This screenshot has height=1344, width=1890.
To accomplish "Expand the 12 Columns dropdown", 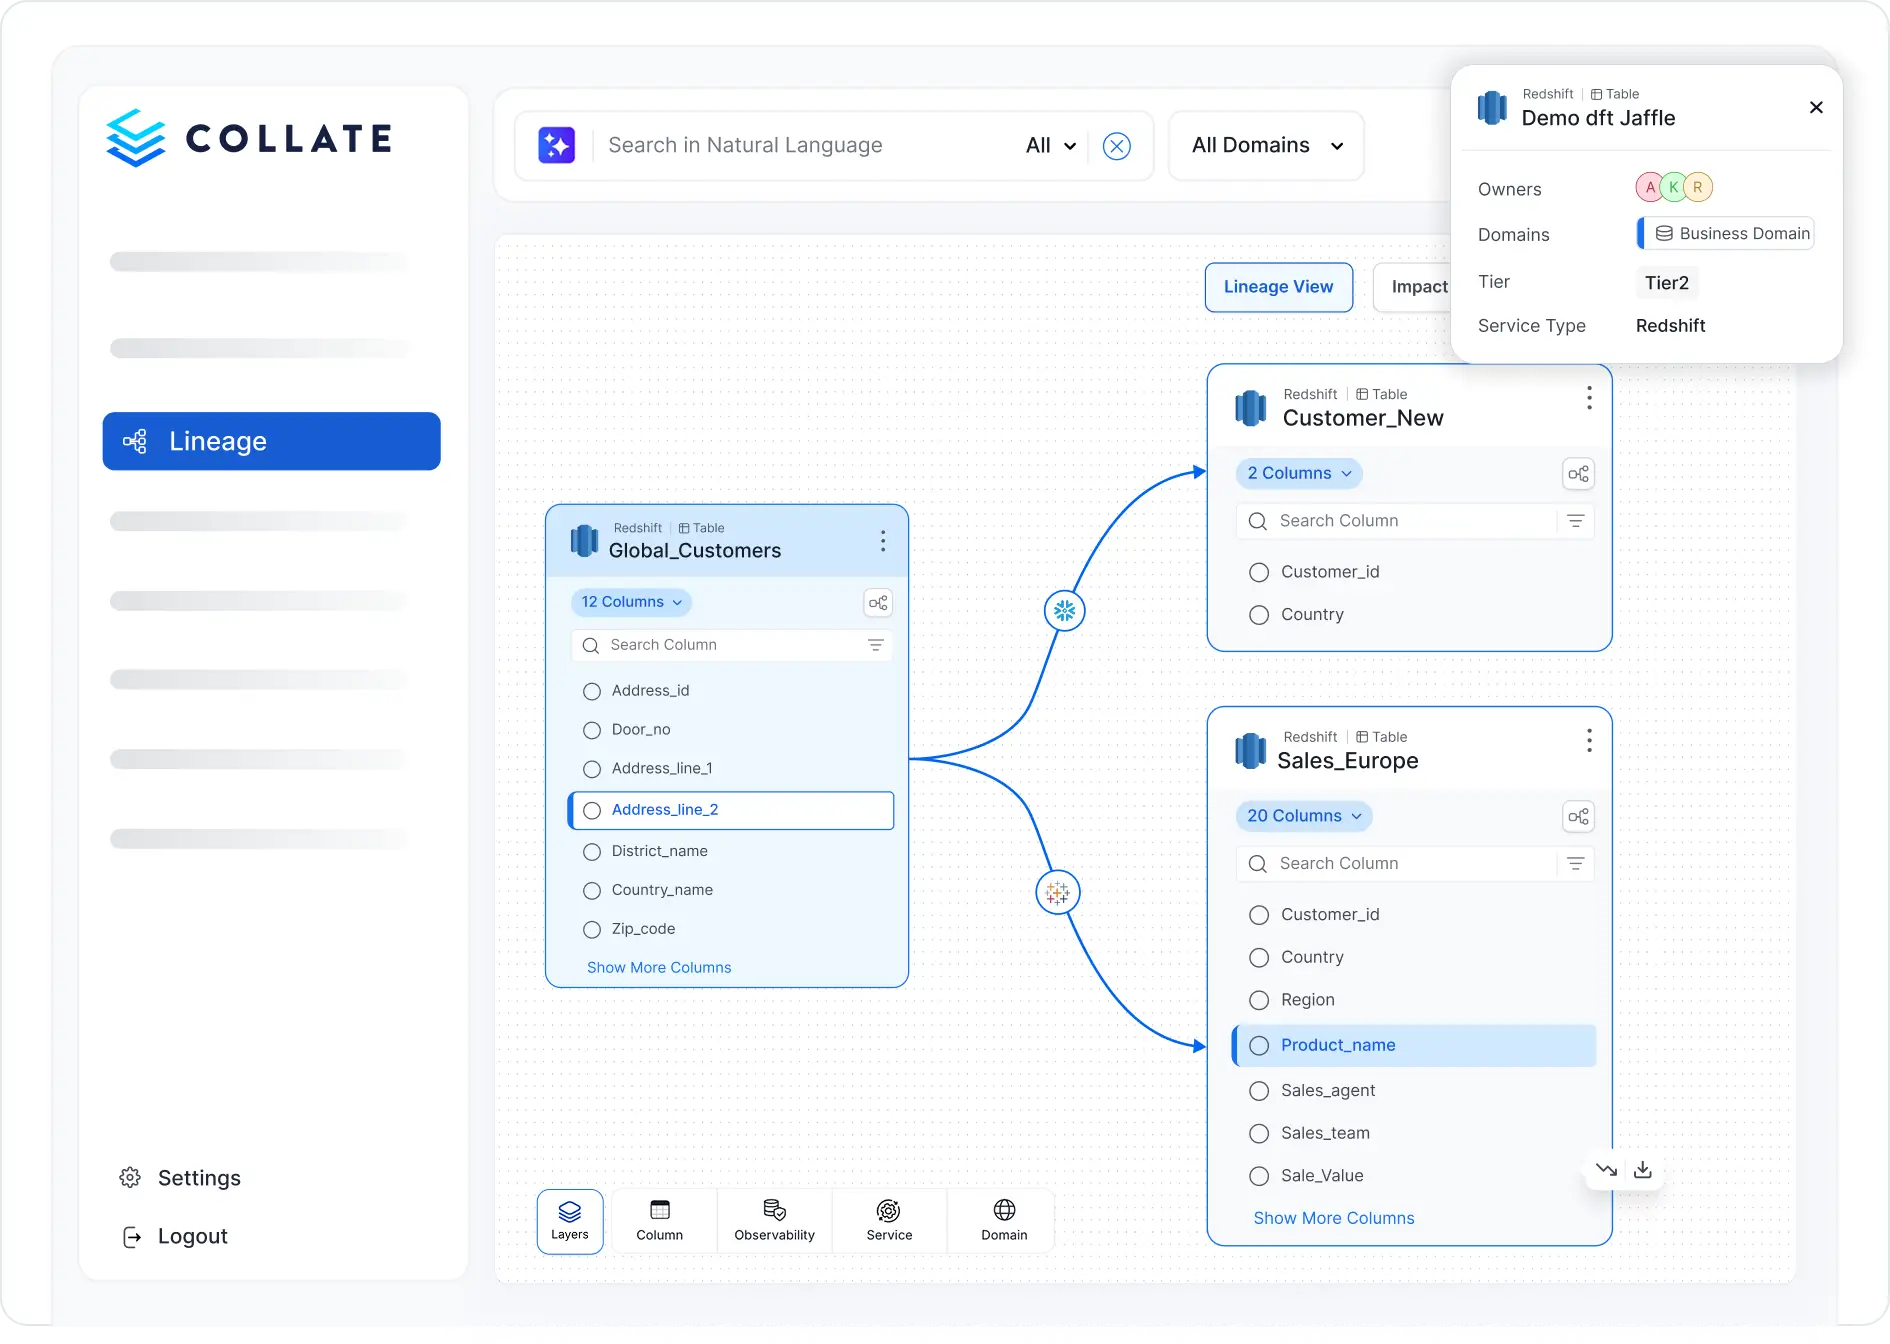I will pyautogui.click(x=631, y=602).
